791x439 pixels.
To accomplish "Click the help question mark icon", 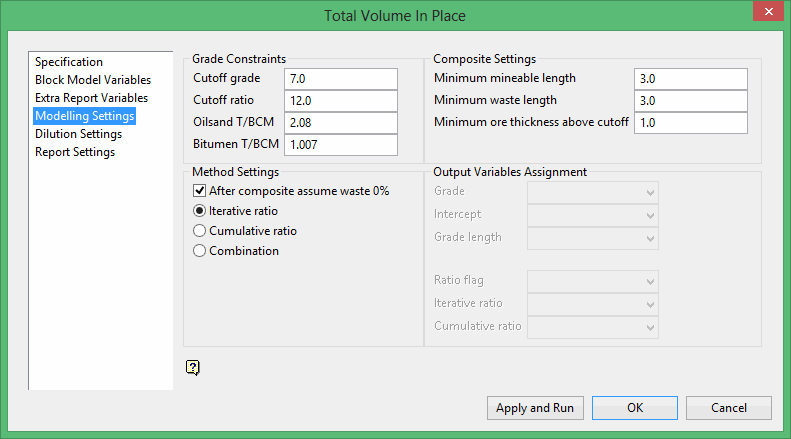I will [x=193, y=367].
